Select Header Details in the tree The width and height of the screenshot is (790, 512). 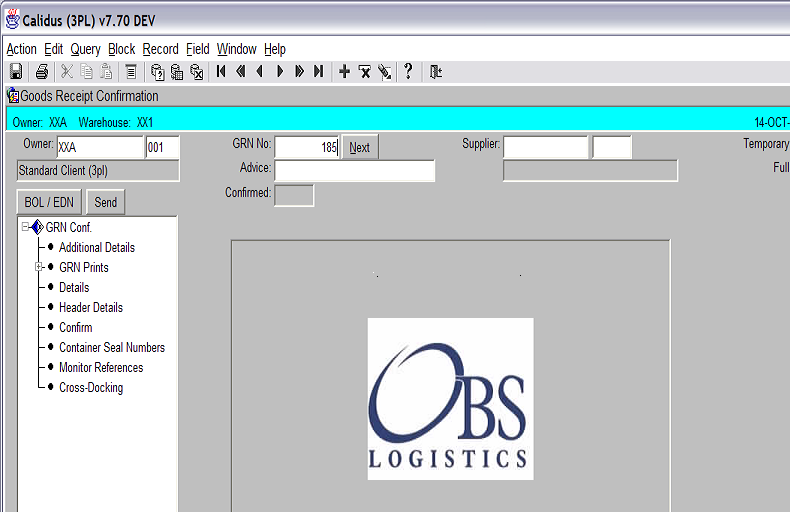tap(91, 307)
